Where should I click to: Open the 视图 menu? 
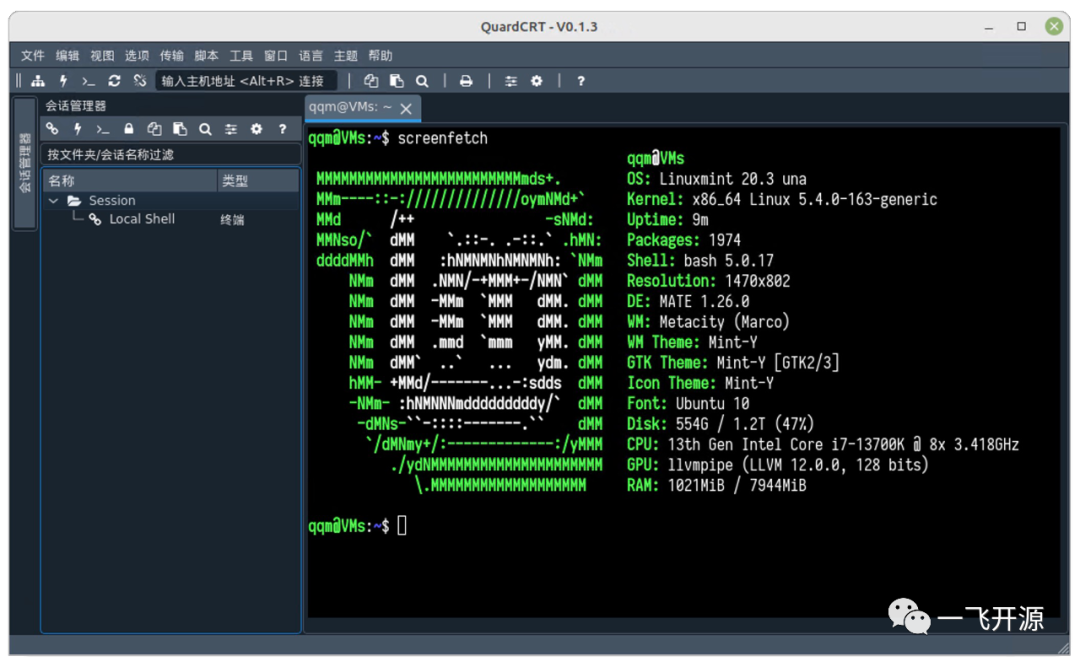tap(102, 56)
